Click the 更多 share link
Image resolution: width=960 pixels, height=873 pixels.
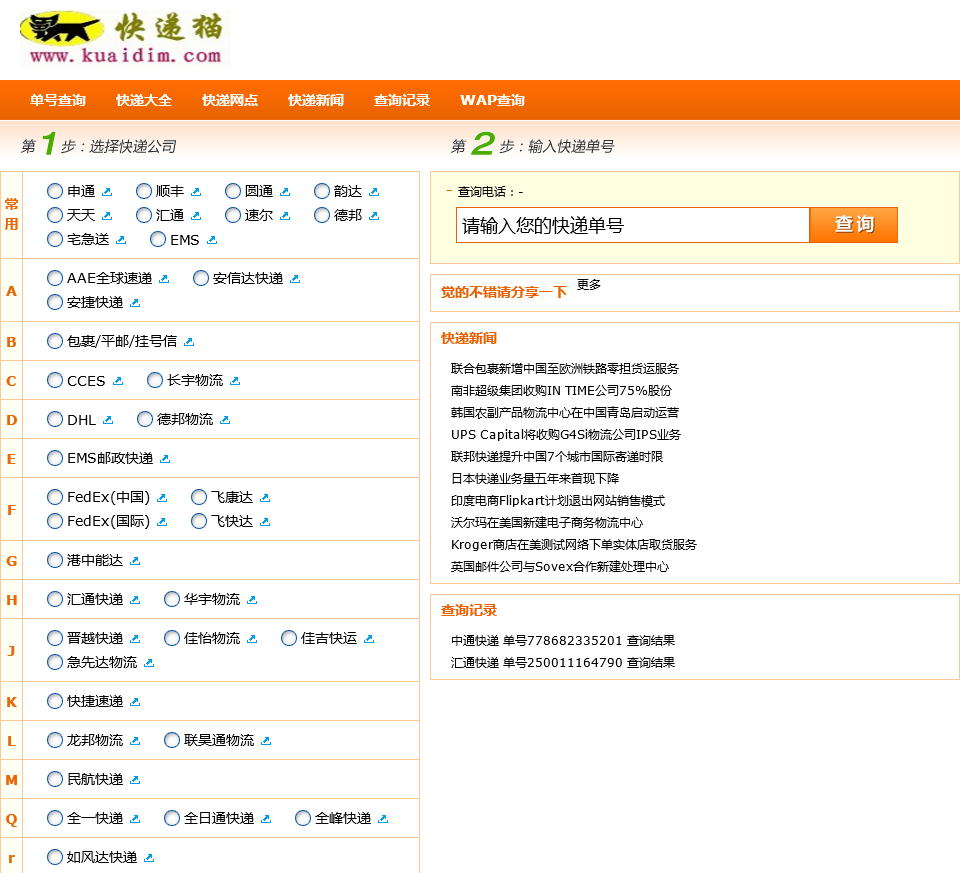click(x=589, y=285)
